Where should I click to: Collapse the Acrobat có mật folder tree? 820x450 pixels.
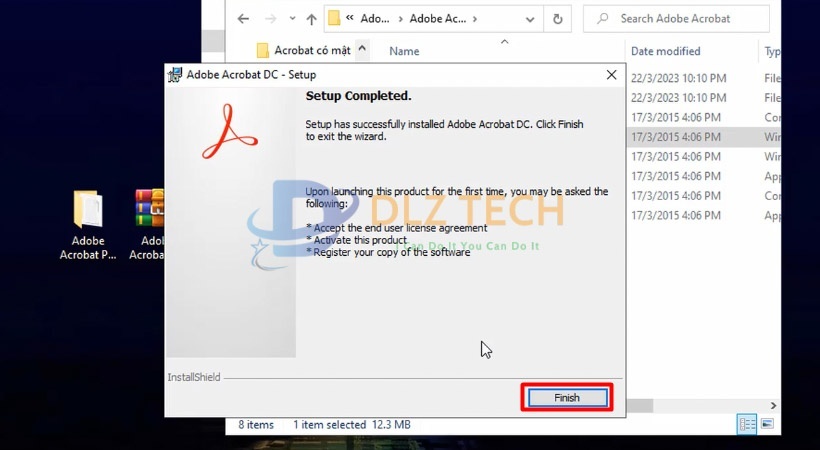click(361, 49)
